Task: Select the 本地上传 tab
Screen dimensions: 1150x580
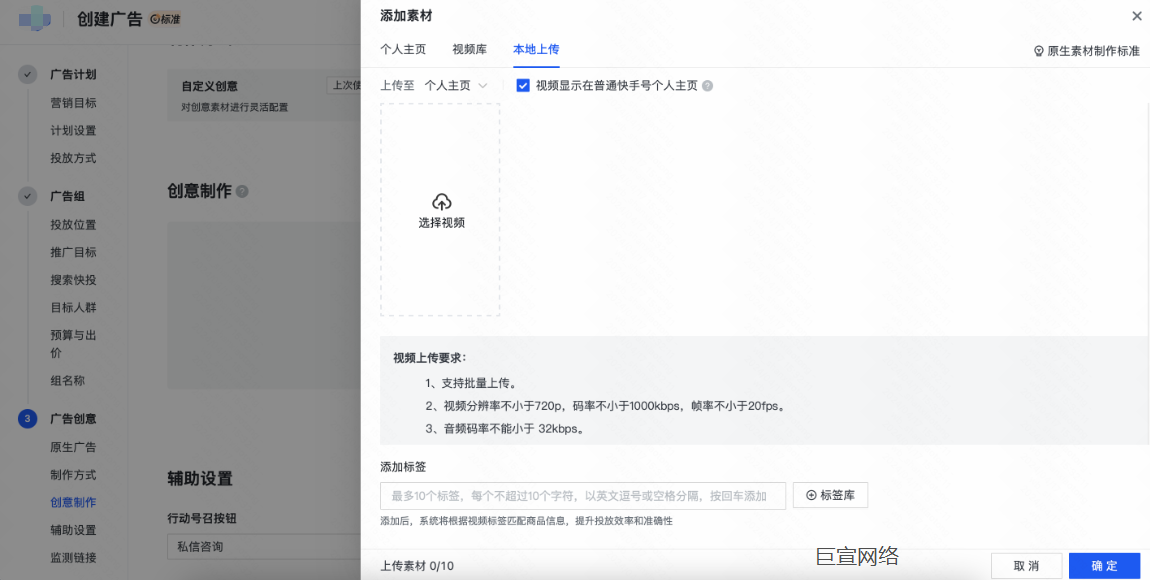Action: pos(536,50)
